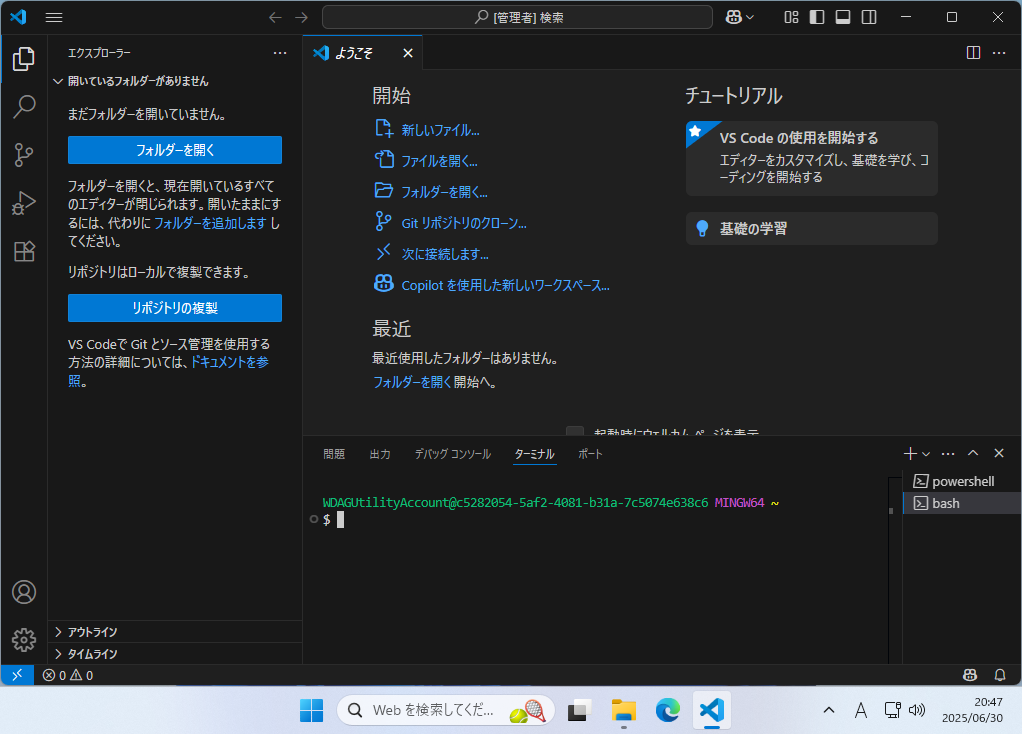Open the Explorer view in activity bar

[23, 59]
